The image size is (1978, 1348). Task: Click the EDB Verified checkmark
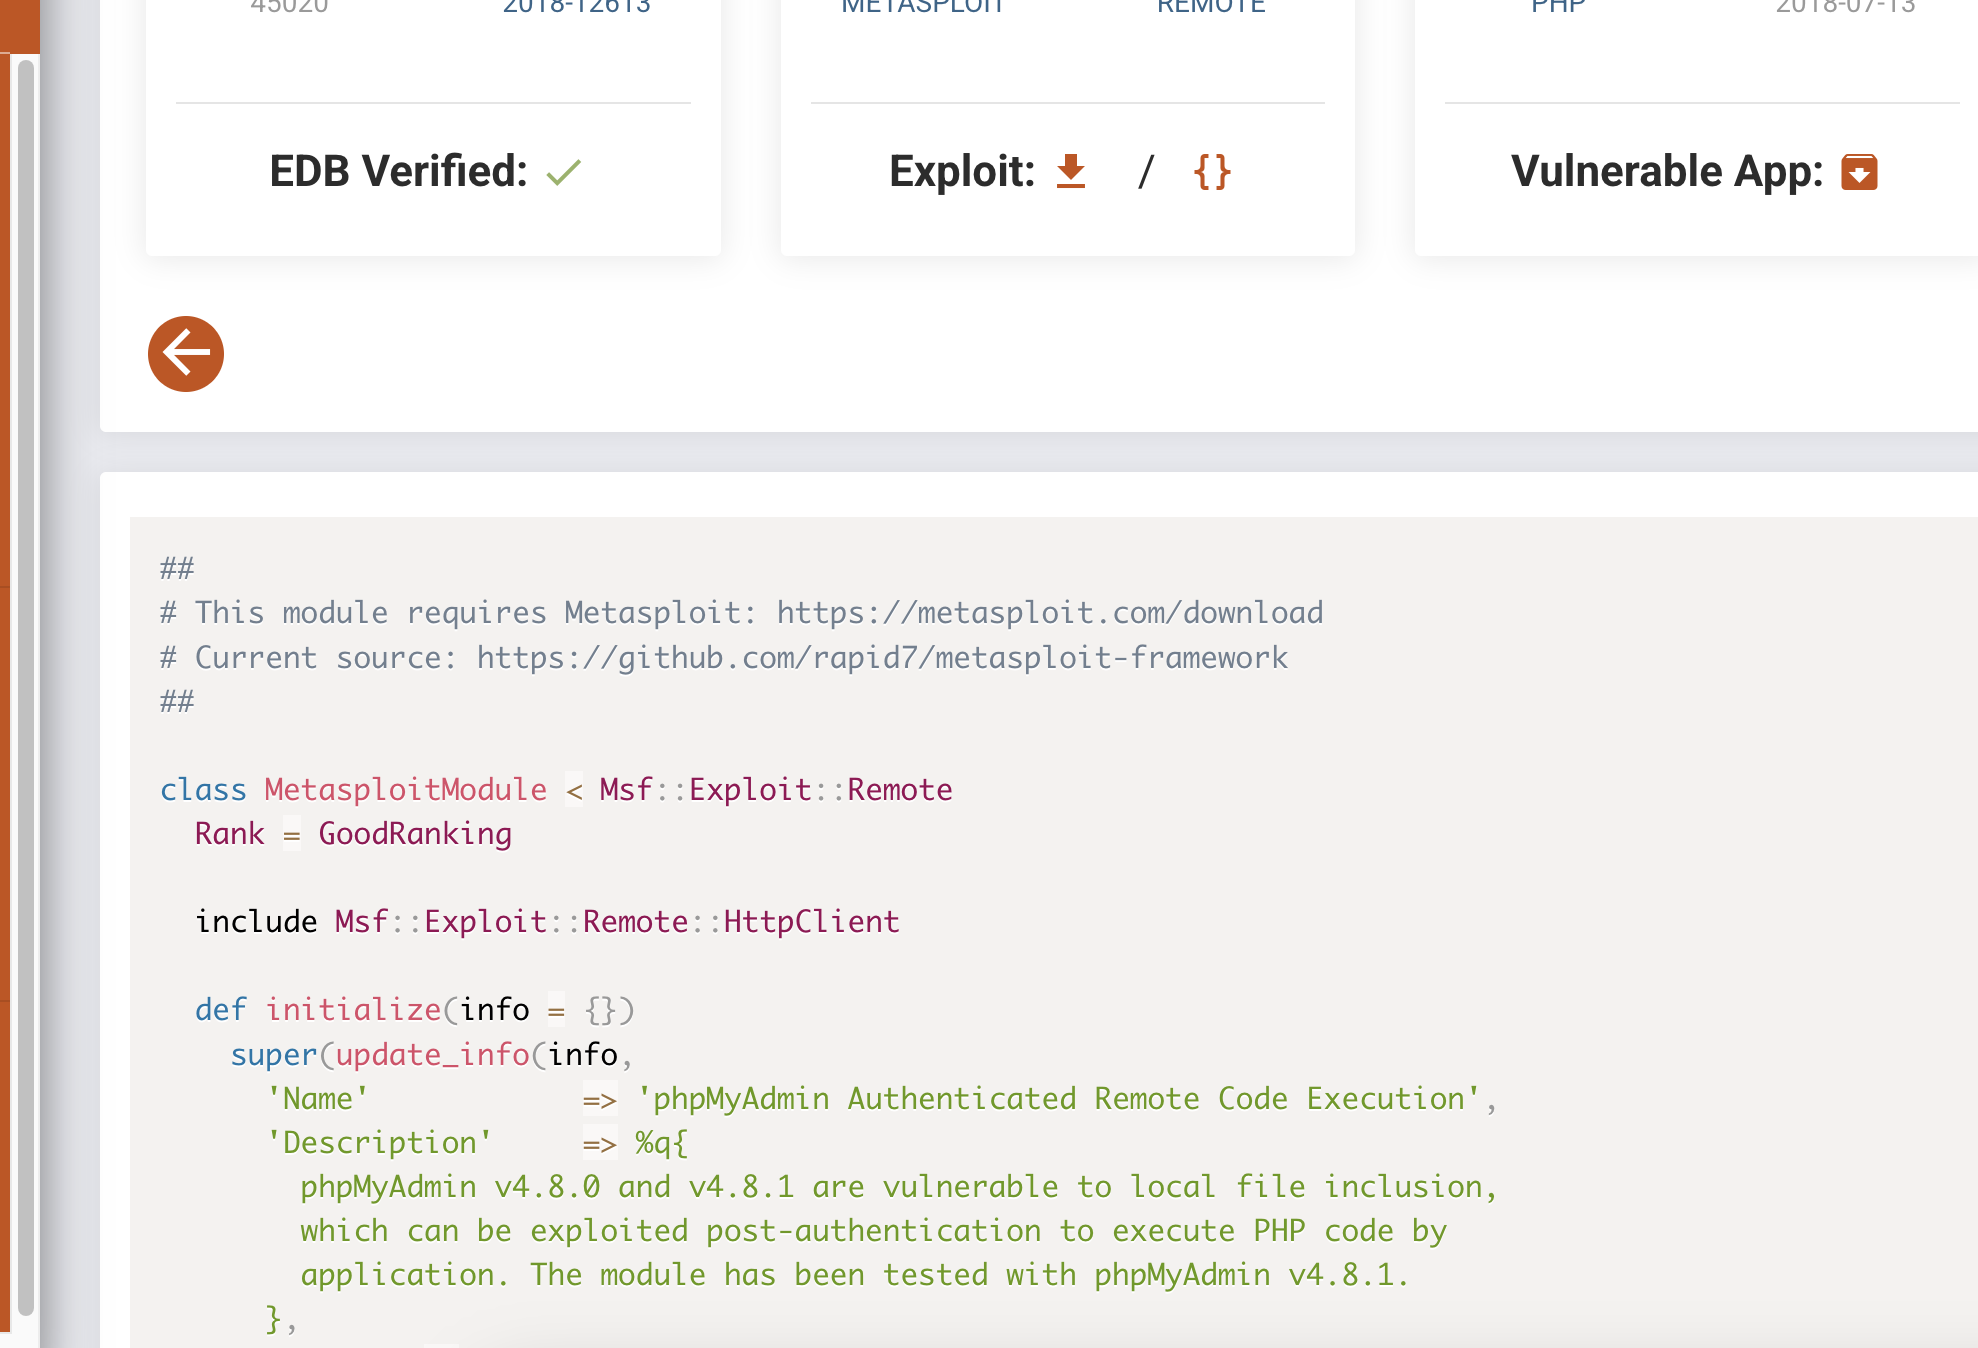point(563,173)
